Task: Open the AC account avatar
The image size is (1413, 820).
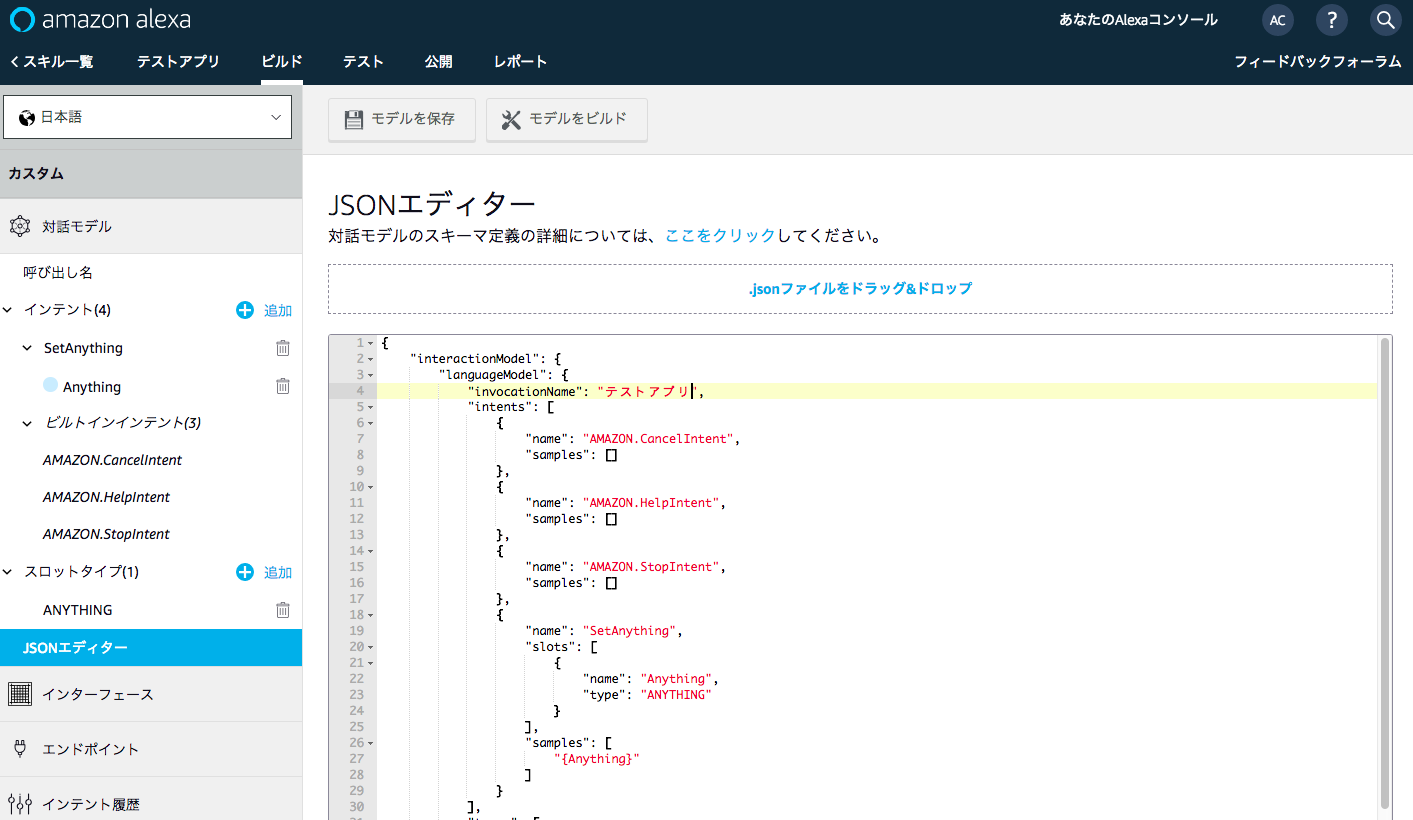Action: 1277,20
